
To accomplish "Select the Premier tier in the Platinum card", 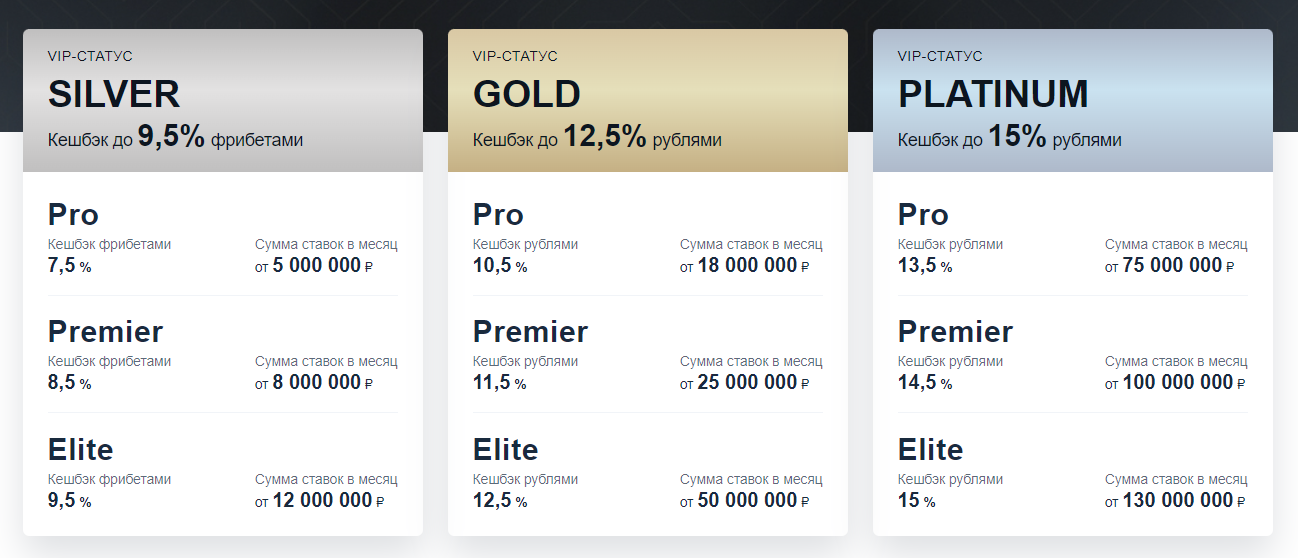I will point(1073,355).
